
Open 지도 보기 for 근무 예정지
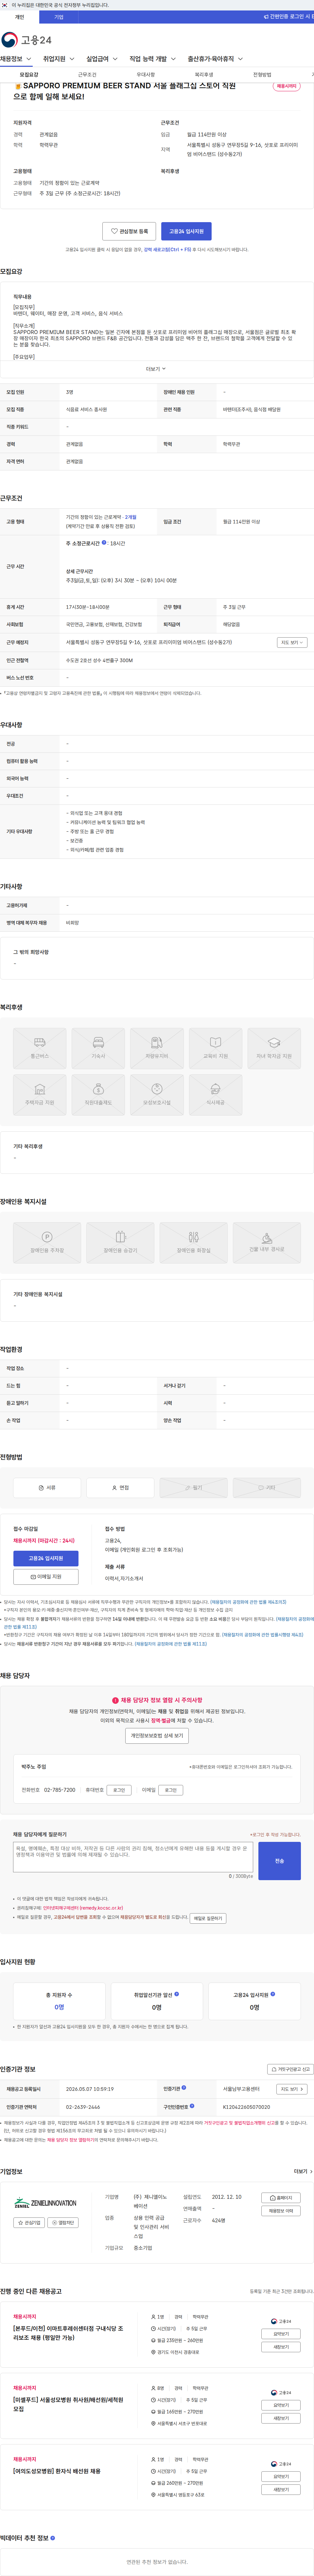292,642
